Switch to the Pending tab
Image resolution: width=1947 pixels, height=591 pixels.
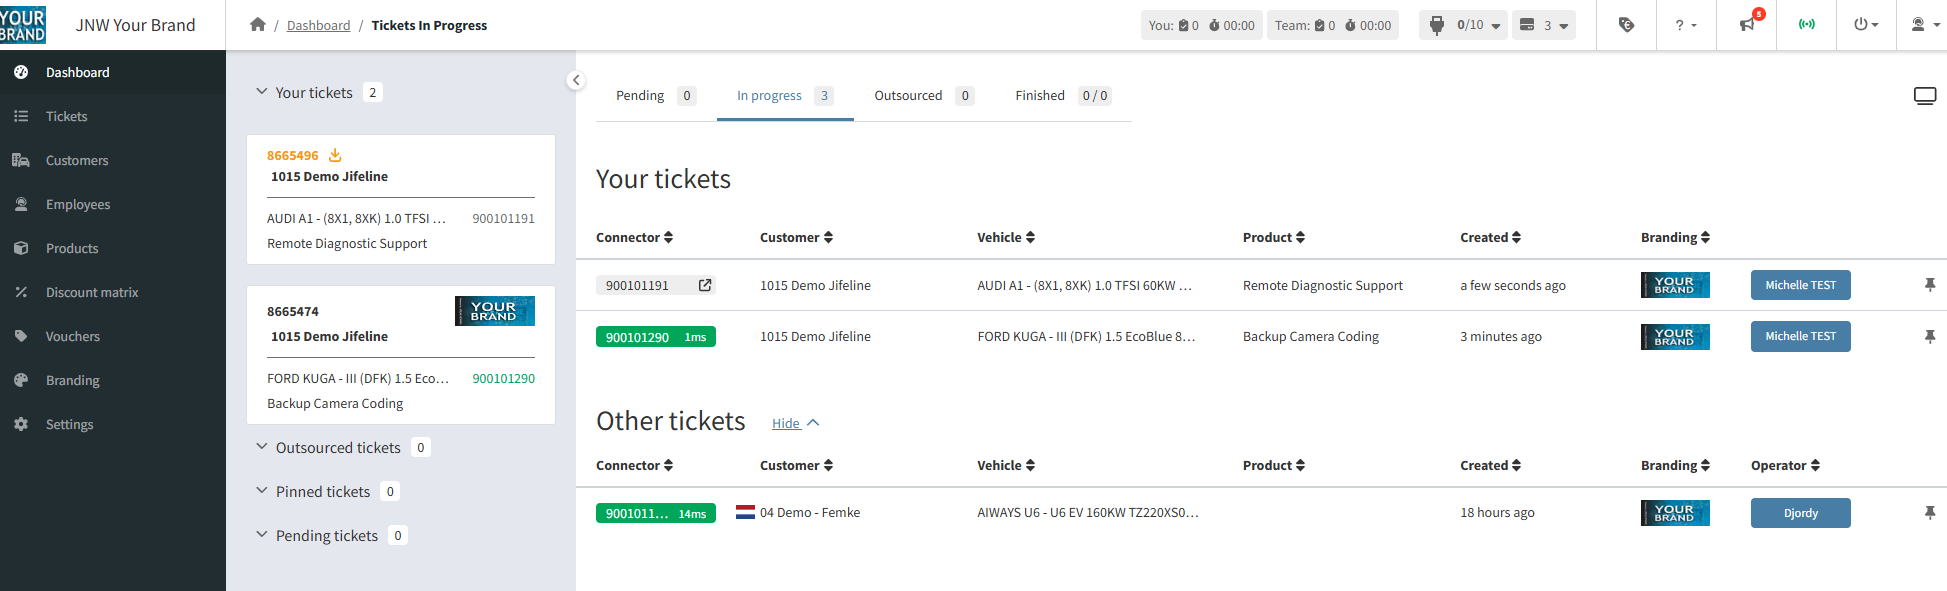655,96
